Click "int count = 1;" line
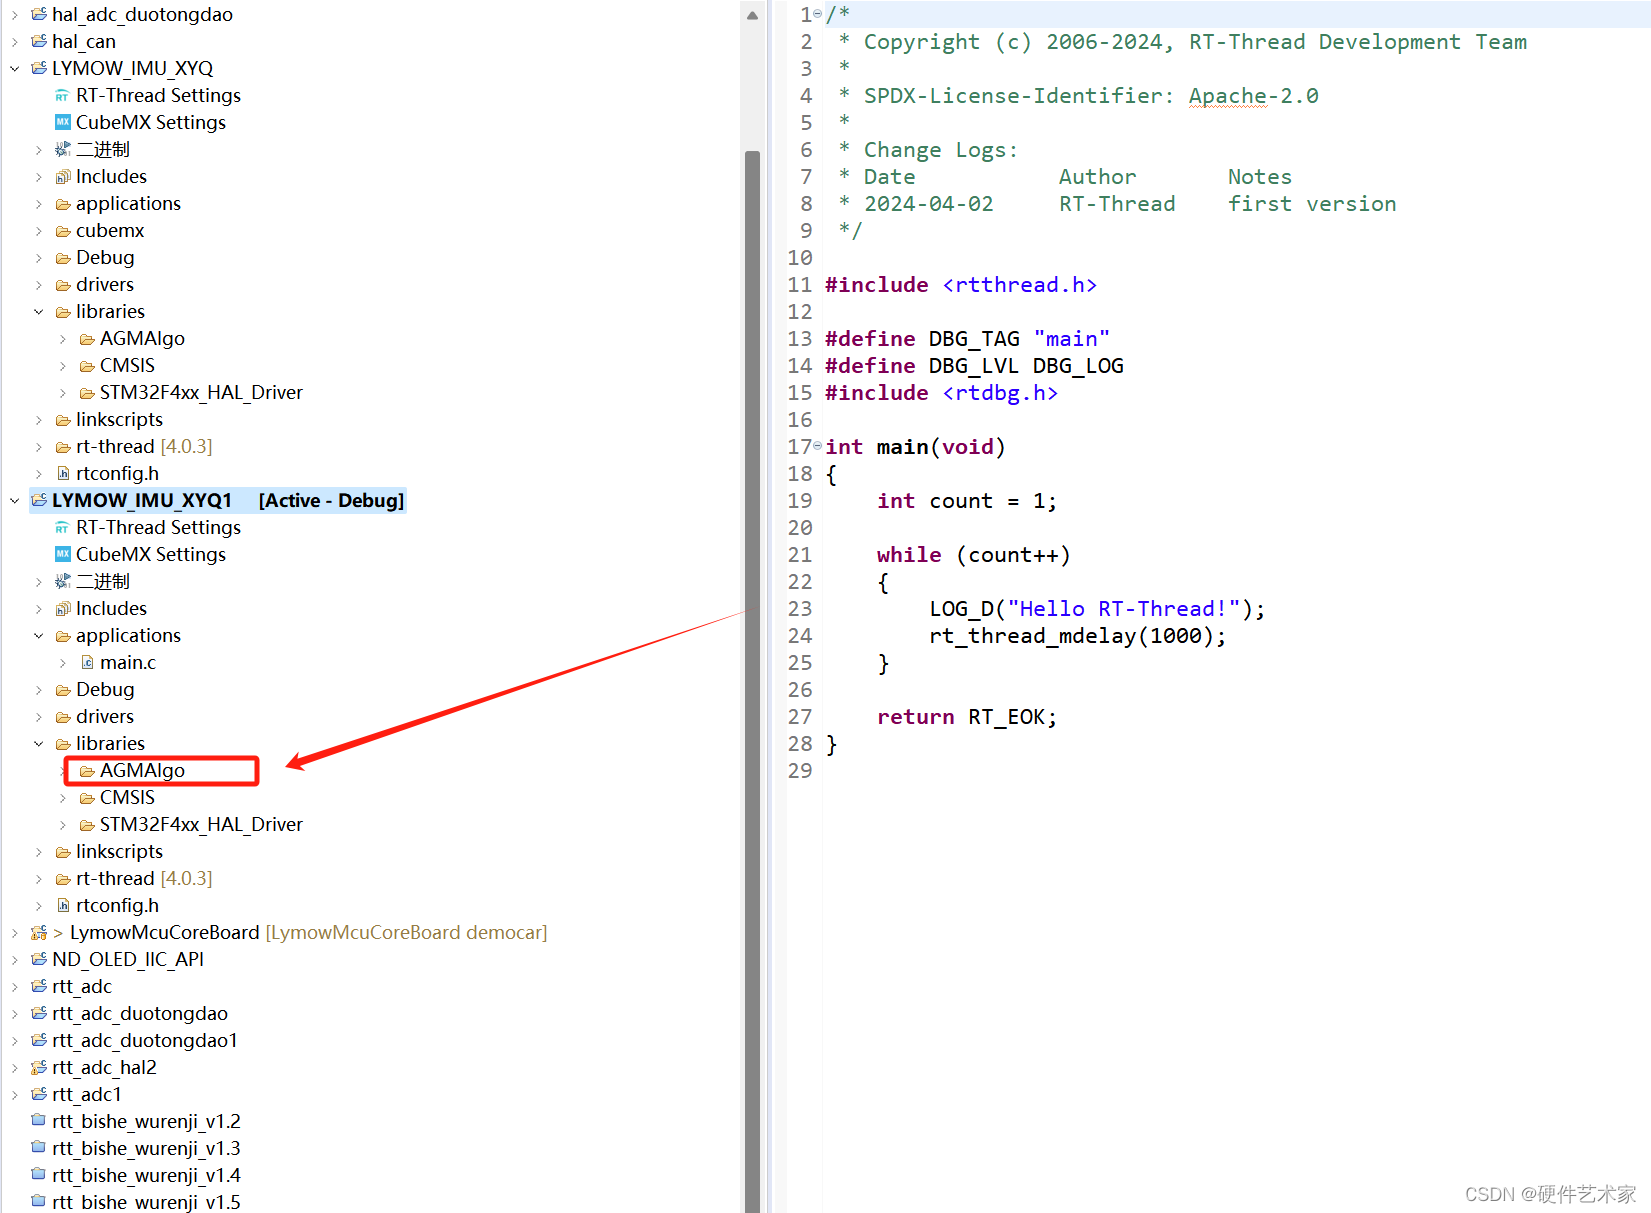 (x=967, y=501)
